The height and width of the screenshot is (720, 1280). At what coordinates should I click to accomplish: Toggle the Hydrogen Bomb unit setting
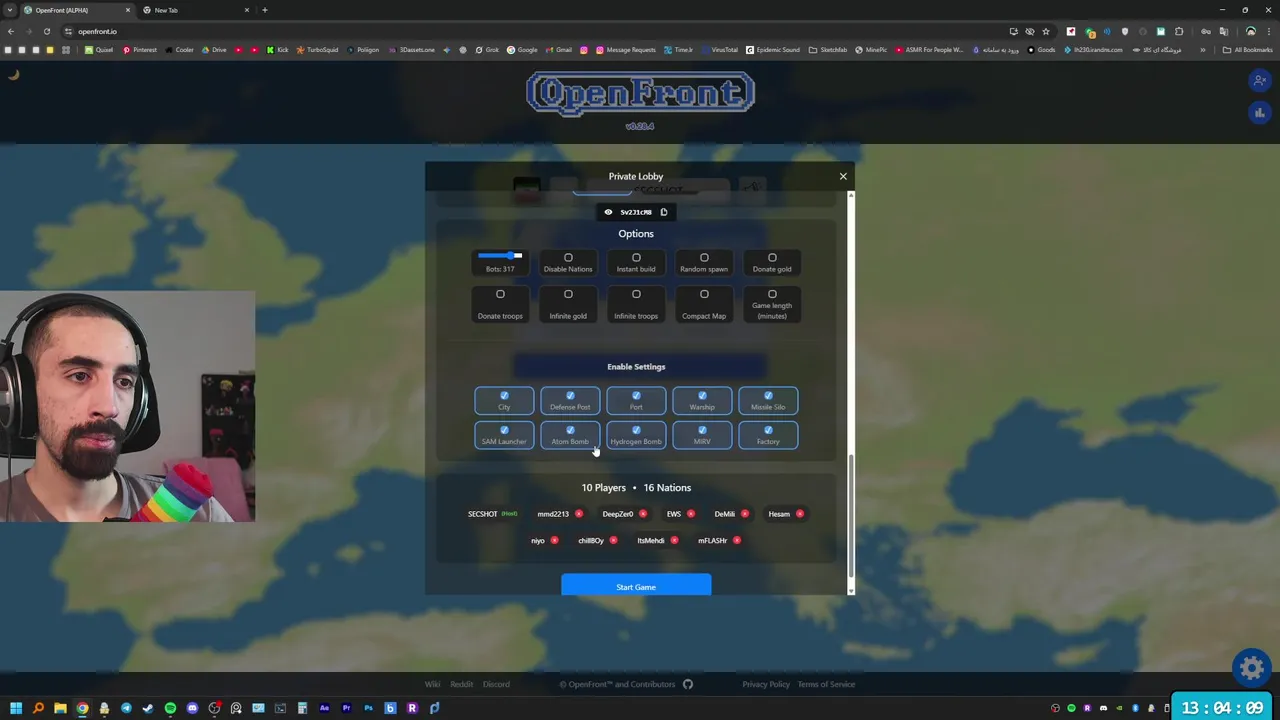coord(636,435)
